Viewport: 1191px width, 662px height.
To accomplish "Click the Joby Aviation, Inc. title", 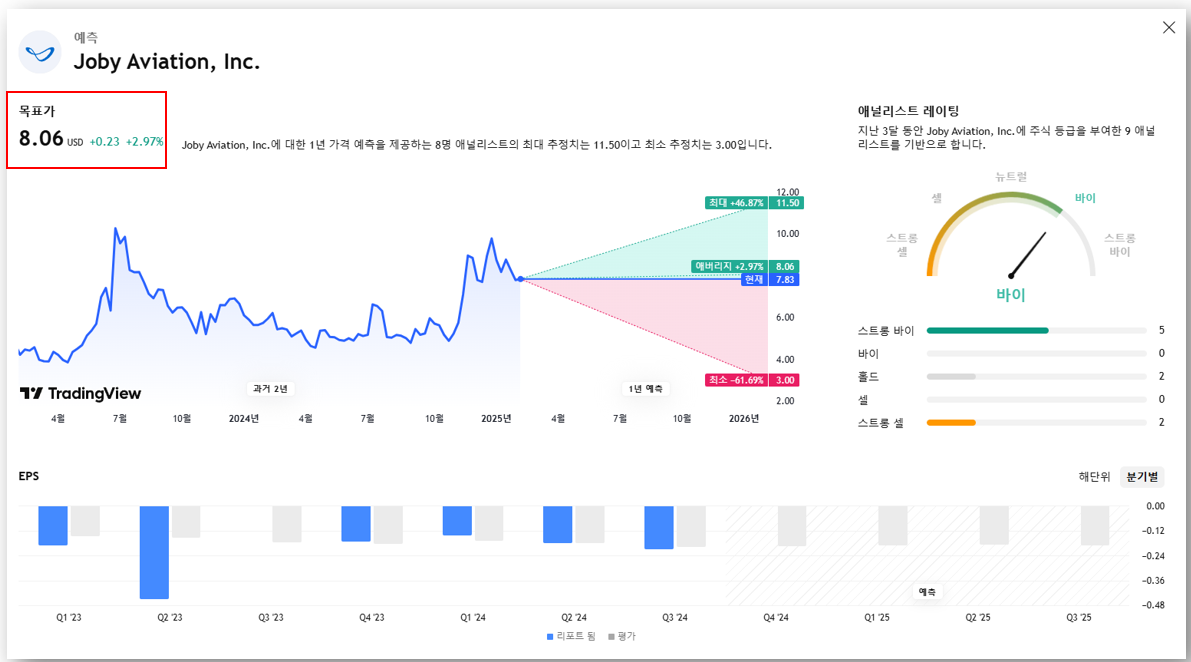I will 166,61.
